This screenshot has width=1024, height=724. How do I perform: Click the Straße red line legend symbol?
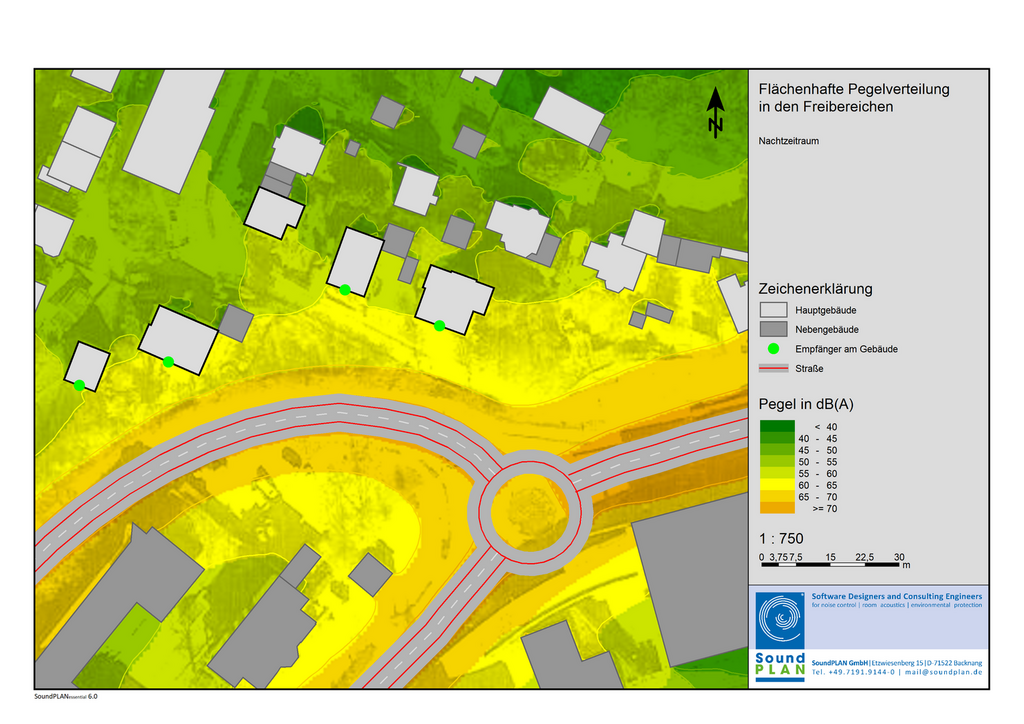775,369
